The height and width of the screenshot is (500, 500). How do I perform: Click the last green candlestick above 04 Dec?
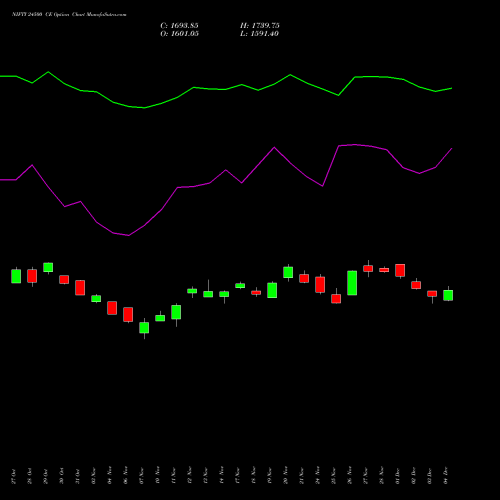click(x=448, y=295)
